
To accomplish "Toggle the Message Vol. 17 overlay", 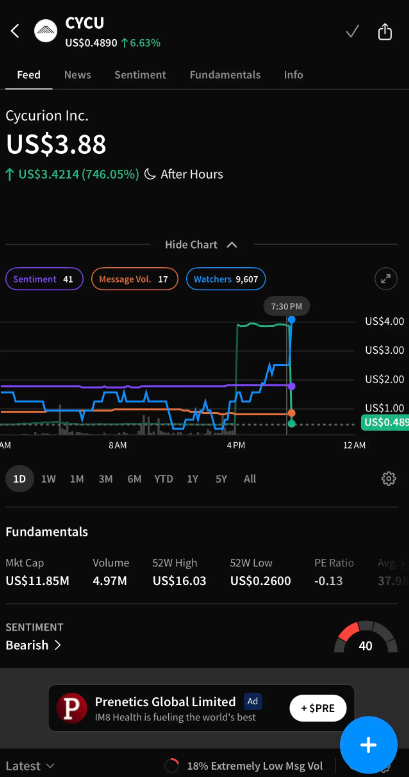I will pyautogui.click(x=134, y=279).
